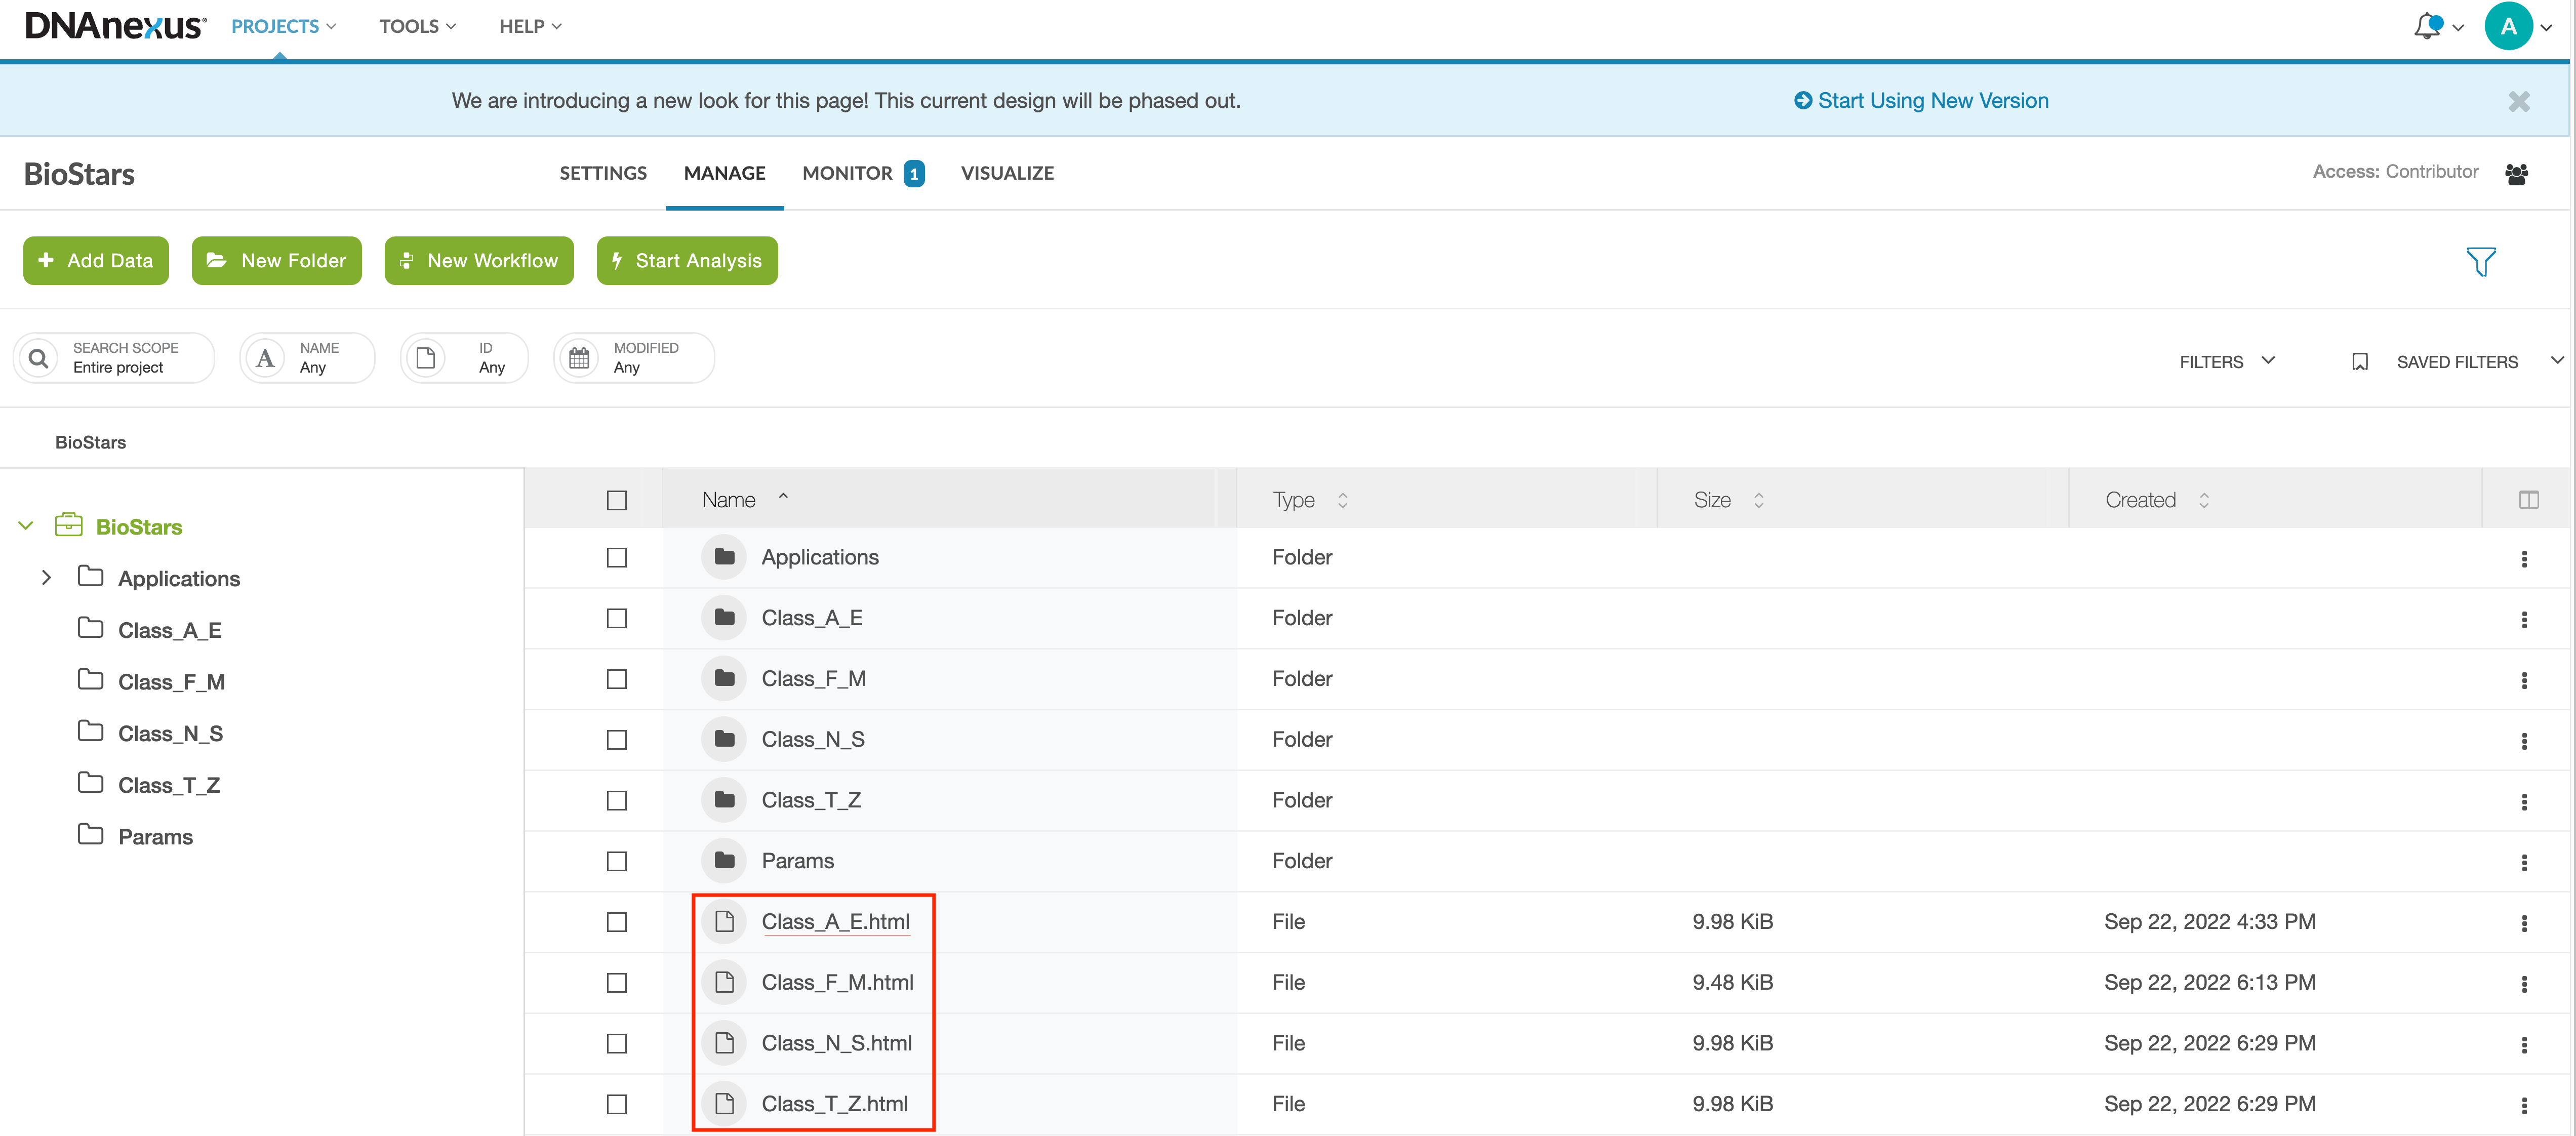The image size is (2576, 1136).
Task: Dismiss the new look banner
Action: (2518, 101)
